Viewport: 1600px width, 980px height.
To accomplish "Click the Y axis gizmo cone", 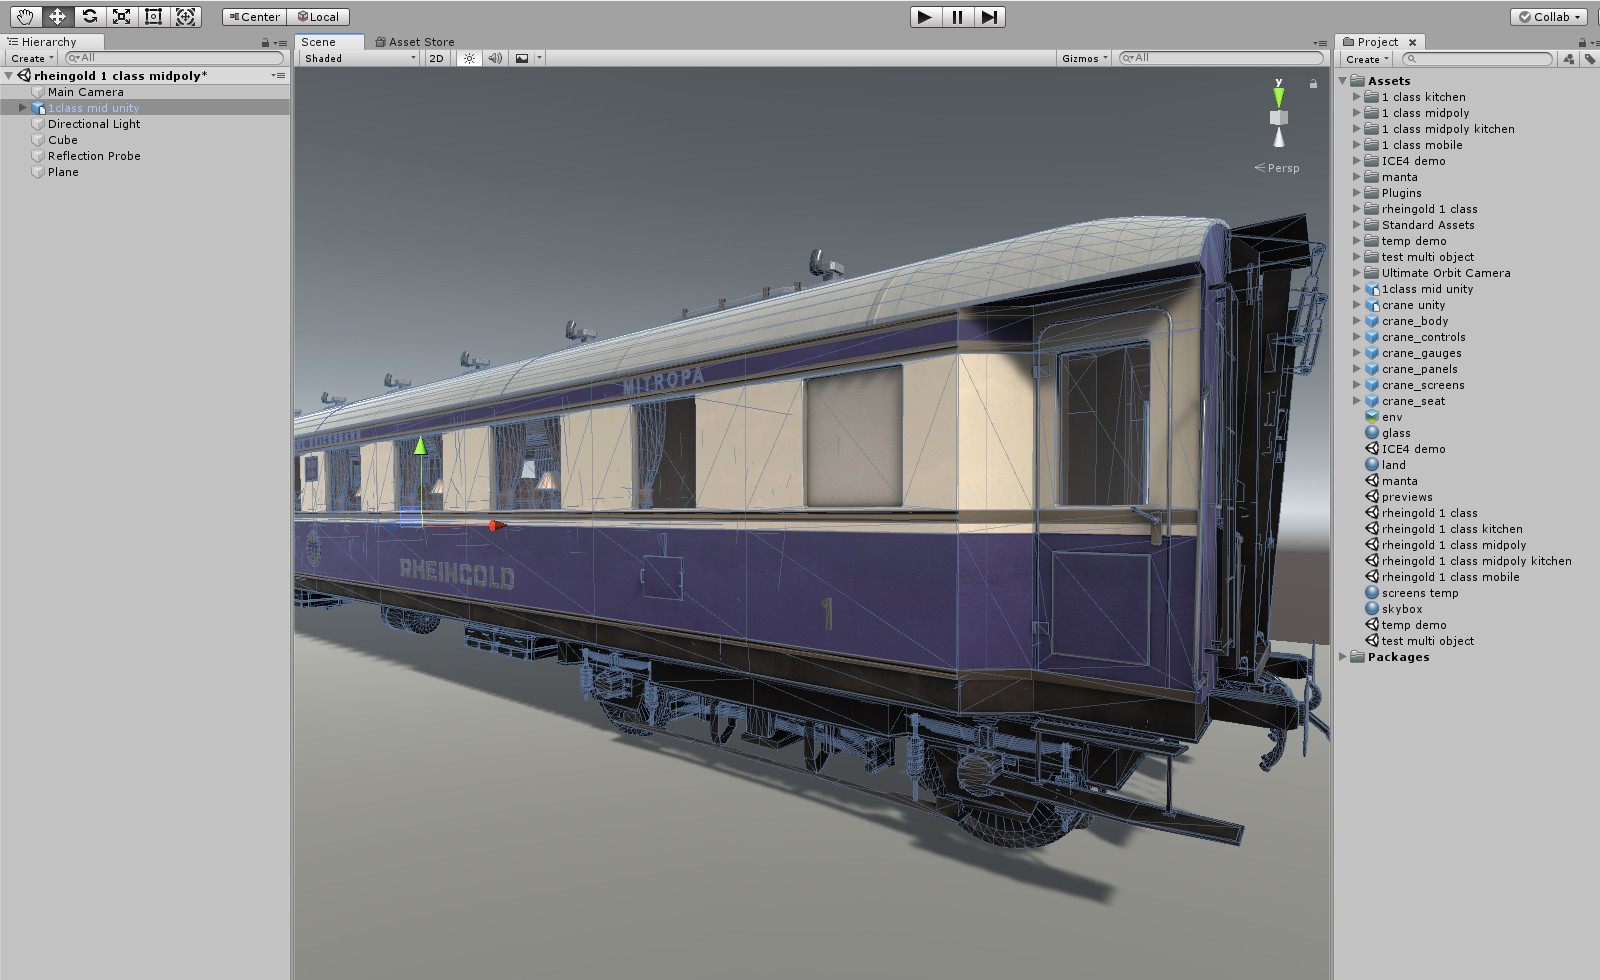I will pyautogui.click(x=1278, y=97).
